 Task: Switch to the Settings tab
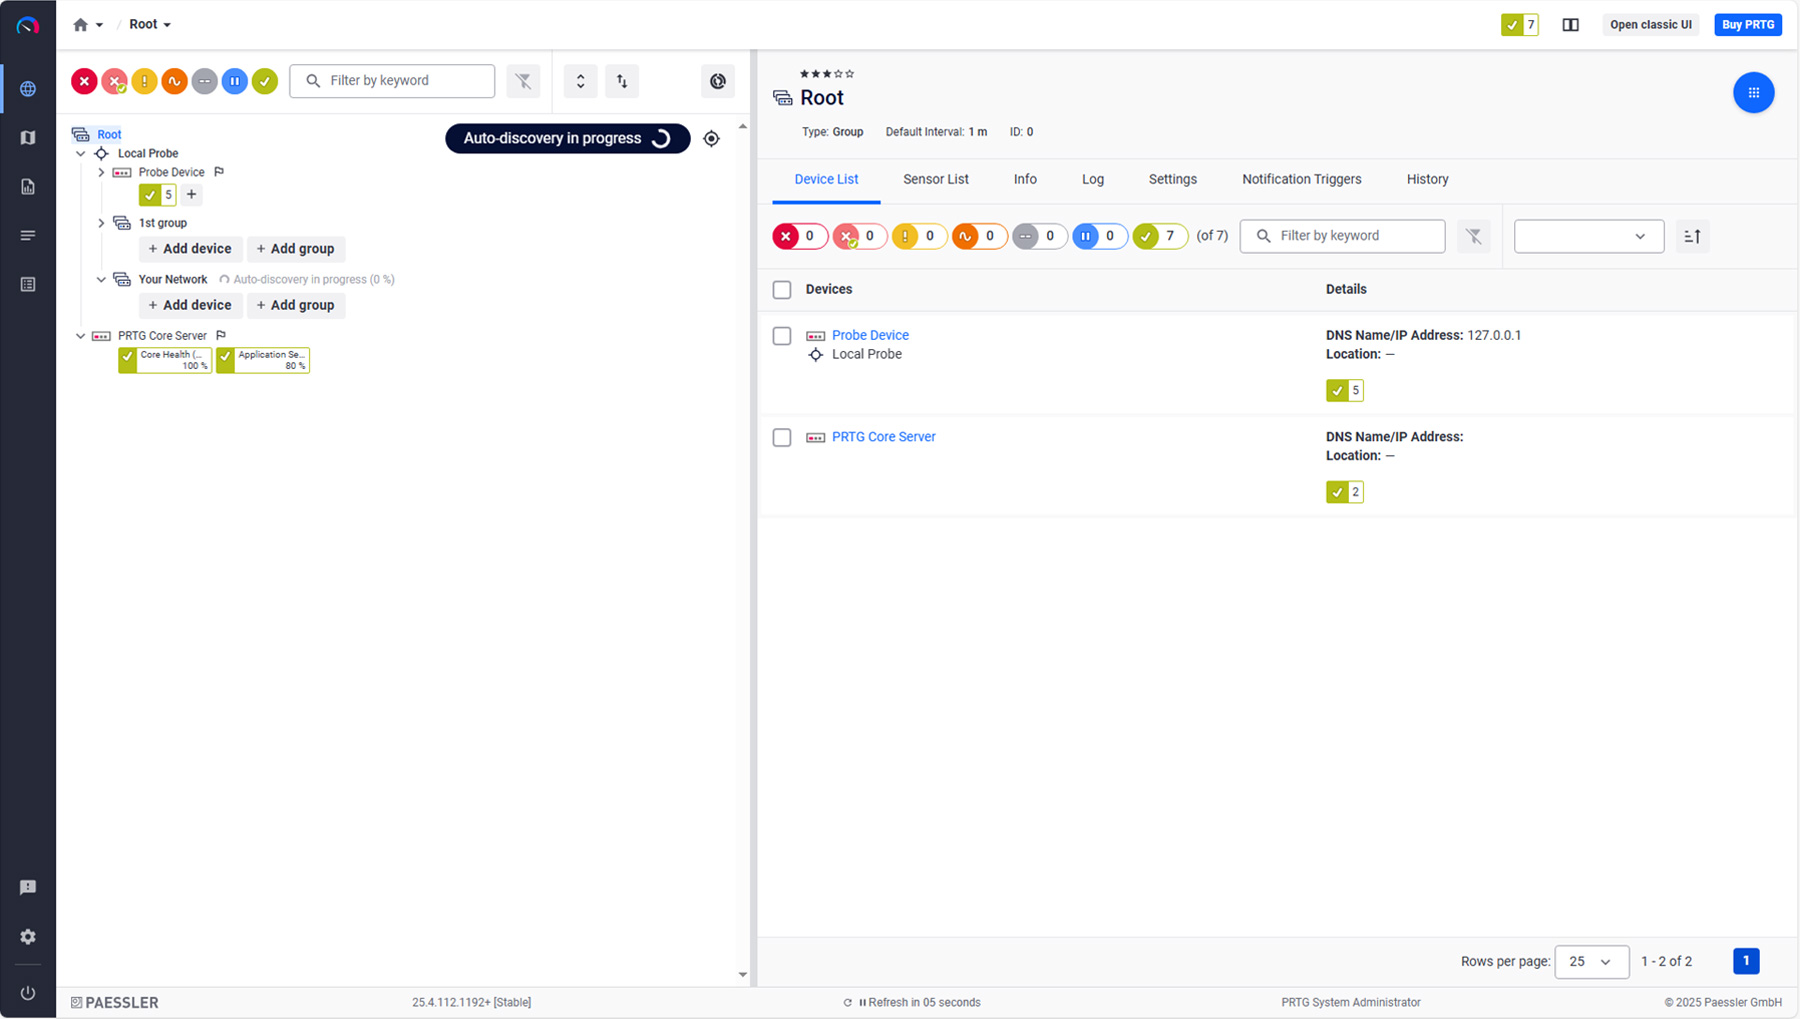[x=1172, y=180]
